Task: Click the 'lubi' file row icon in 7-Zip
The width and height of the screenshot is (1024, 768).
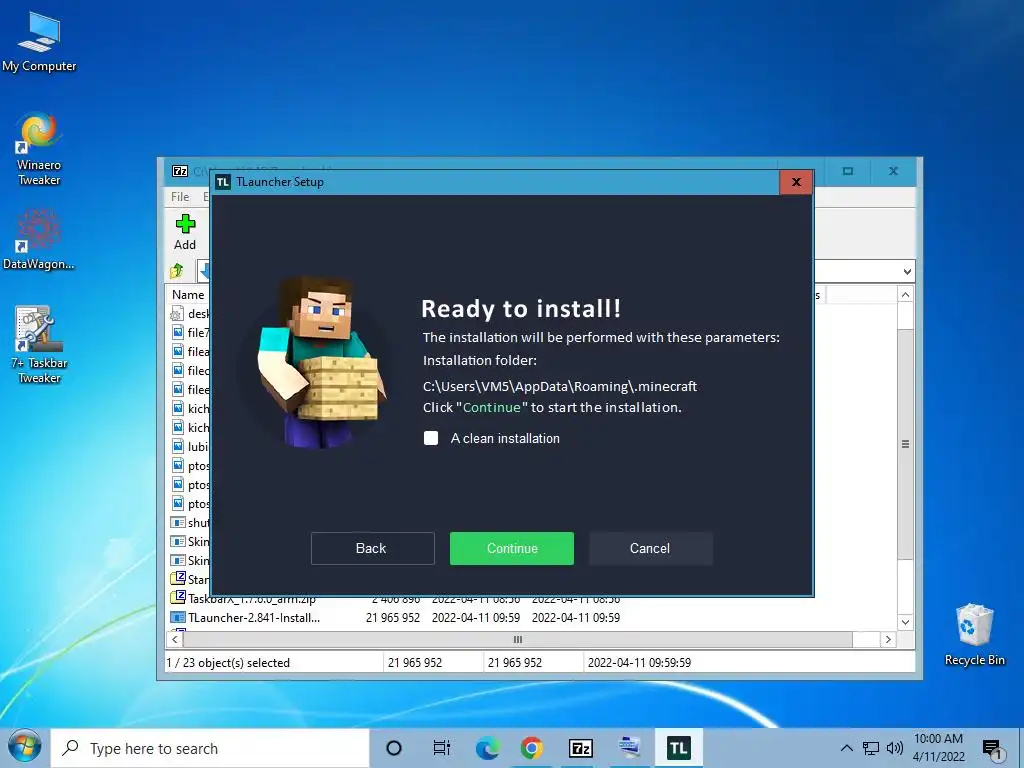Action: click(x=178, y=446)
